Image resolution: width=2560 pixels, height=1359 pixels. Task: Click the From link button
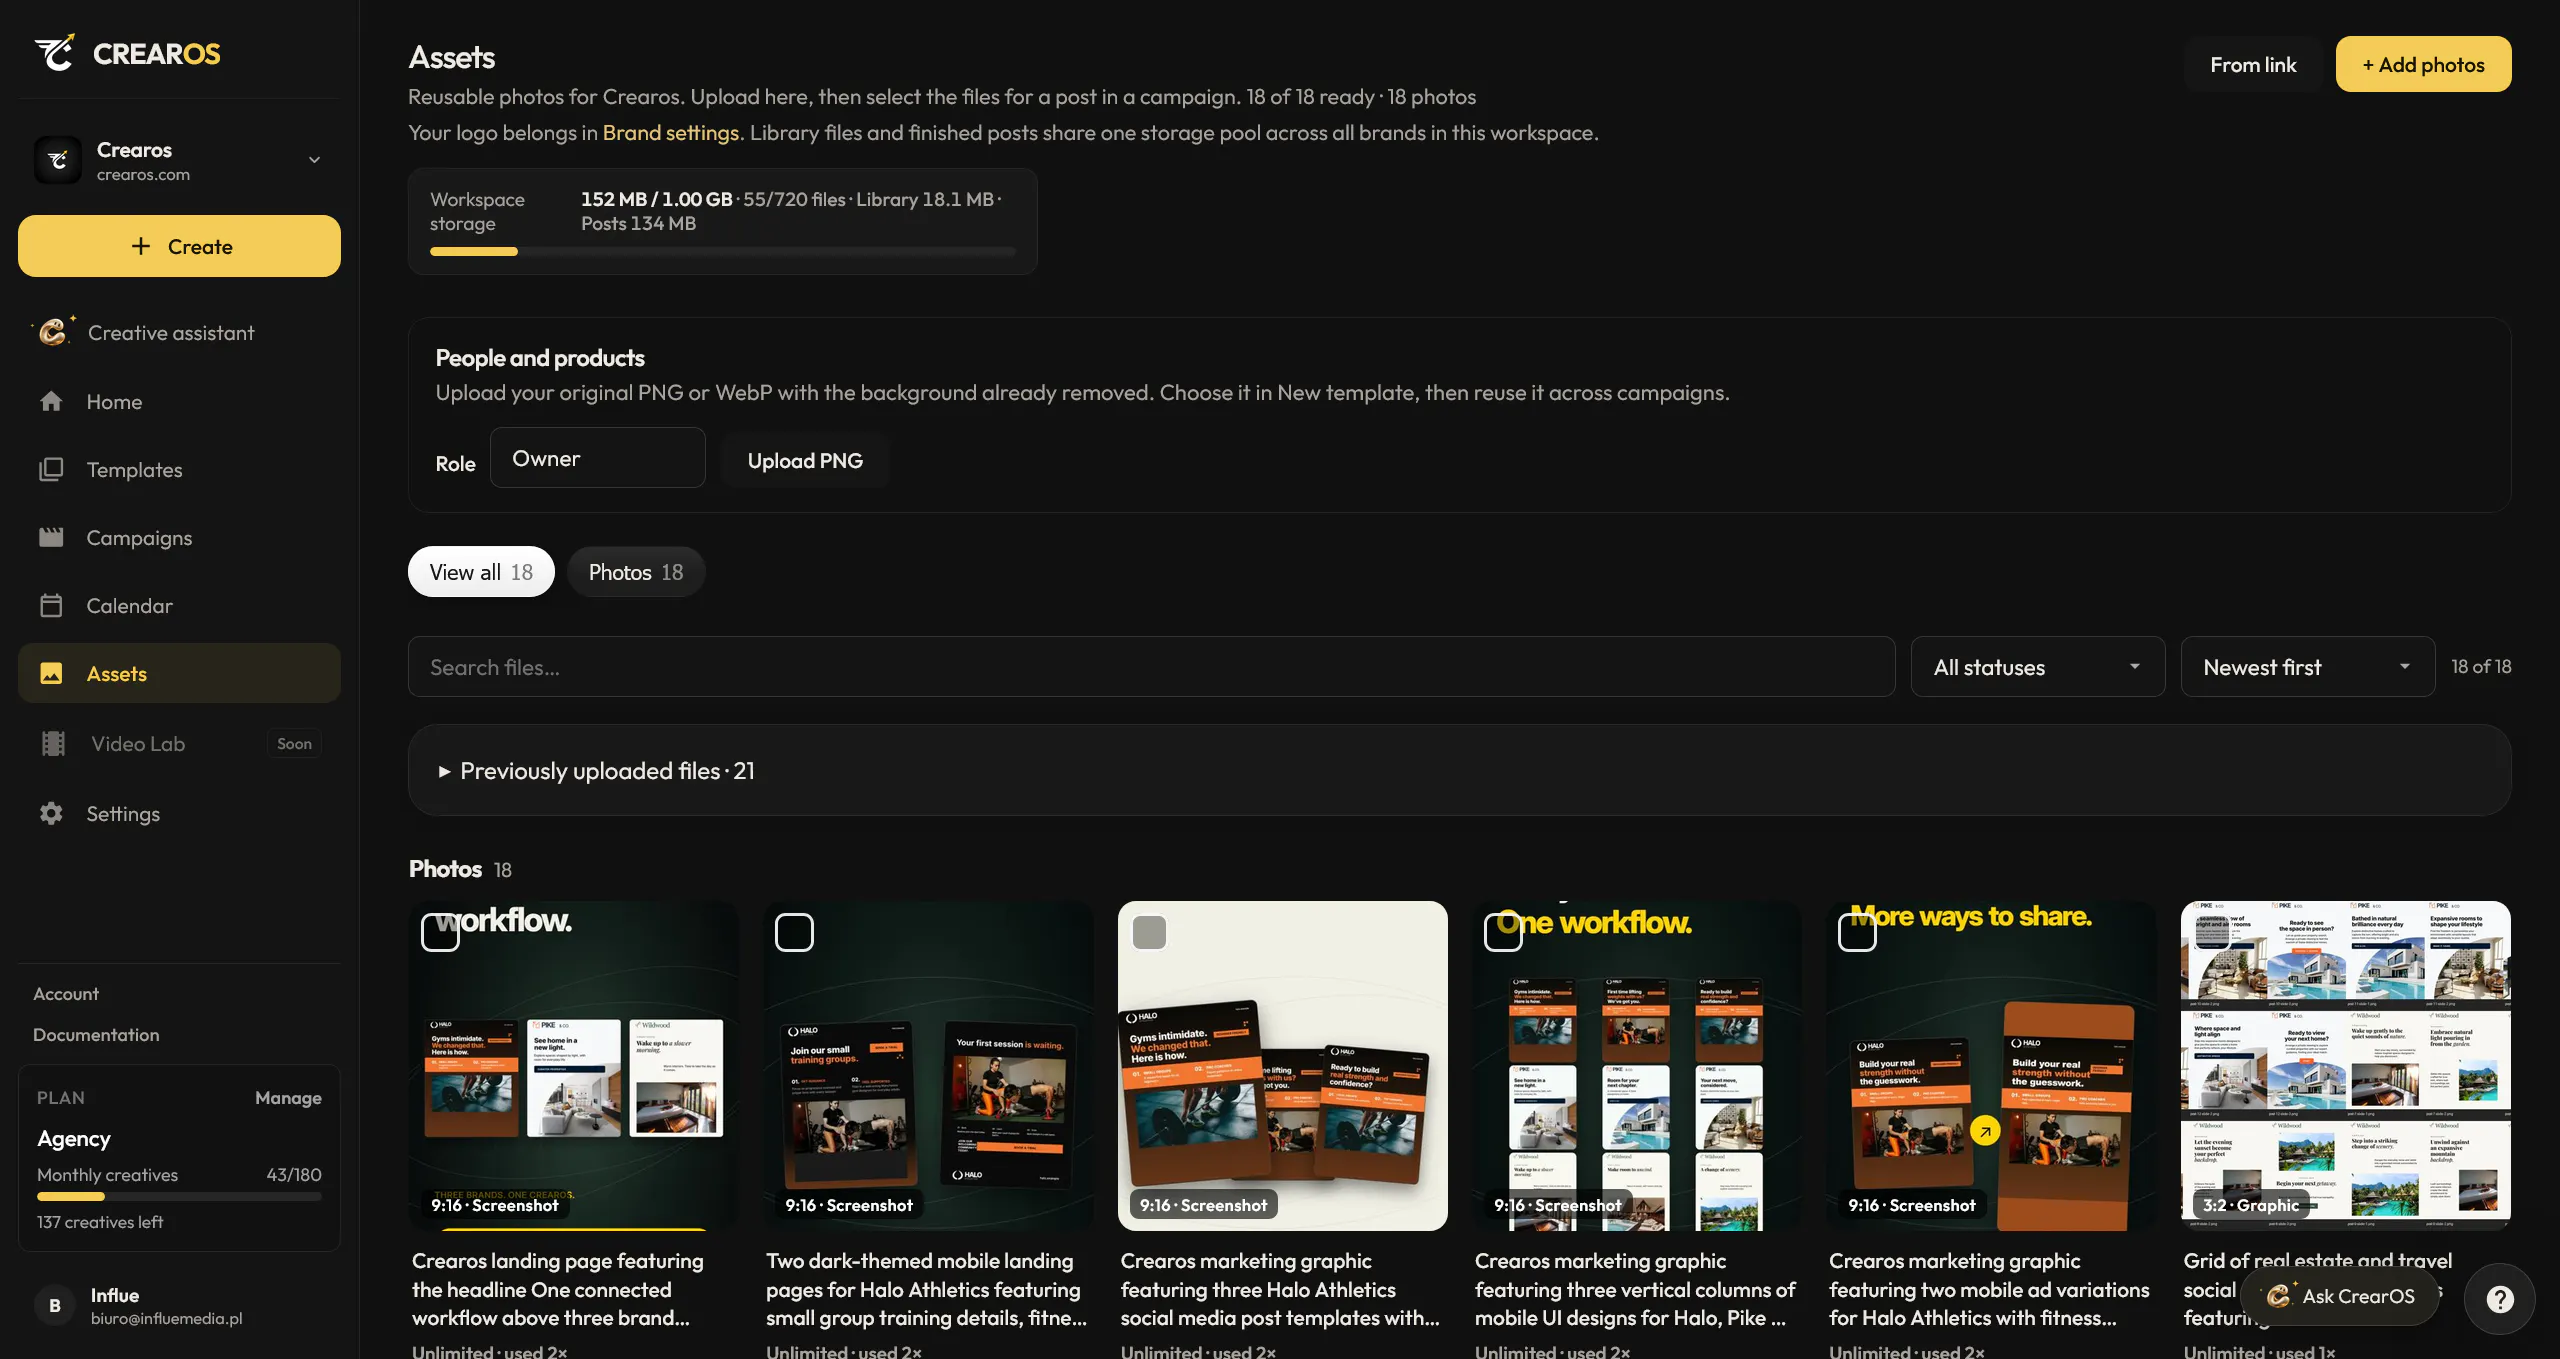pyautogui.click(x=2253, y=64)
